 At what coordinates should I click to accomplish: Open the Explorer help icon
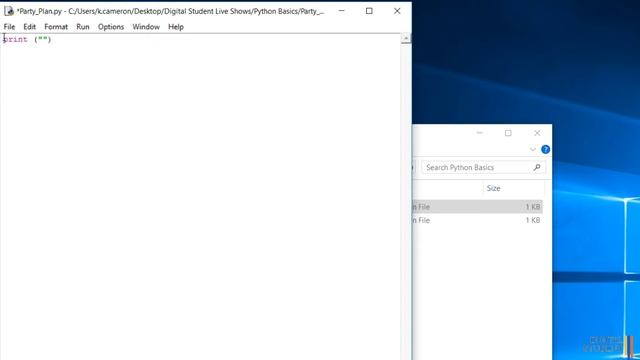click(x=545, y=149)
